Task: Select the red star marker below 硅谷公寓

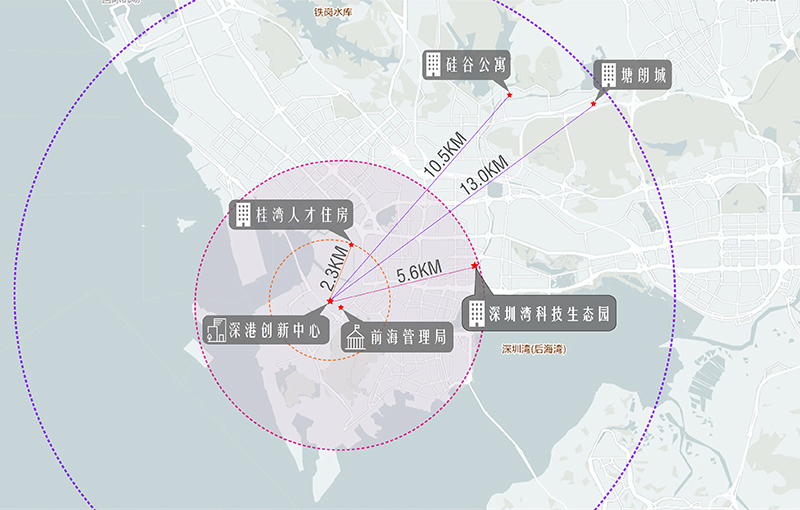Action: point(509,95)
